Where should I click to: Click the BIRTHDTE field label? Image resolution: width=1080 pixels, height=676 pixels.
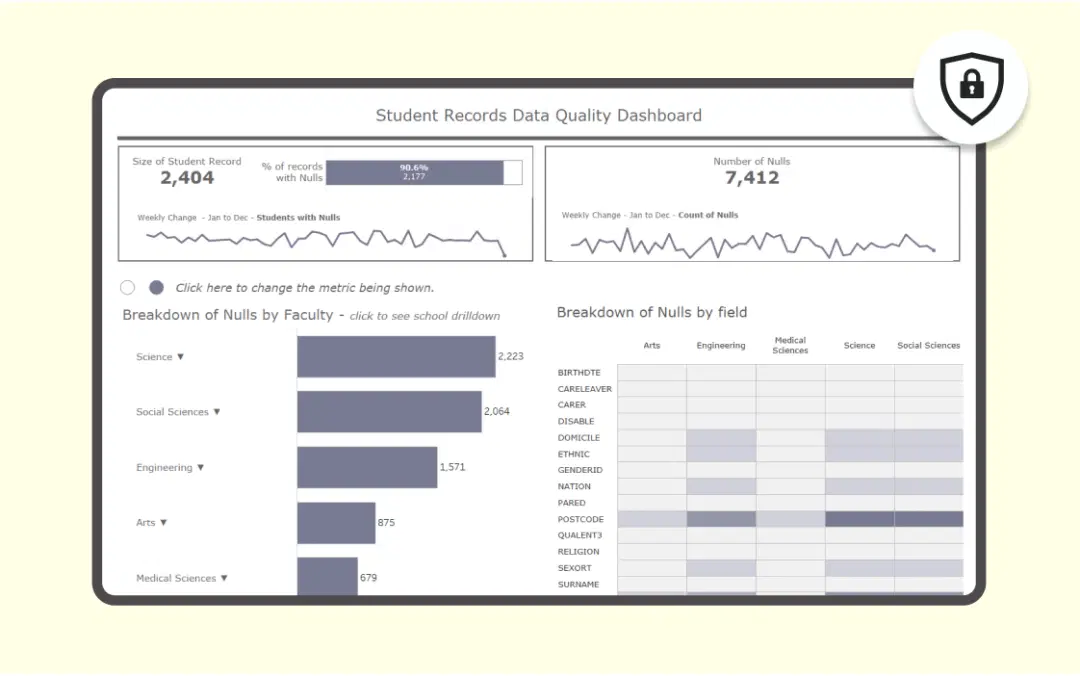click(578, 372)
